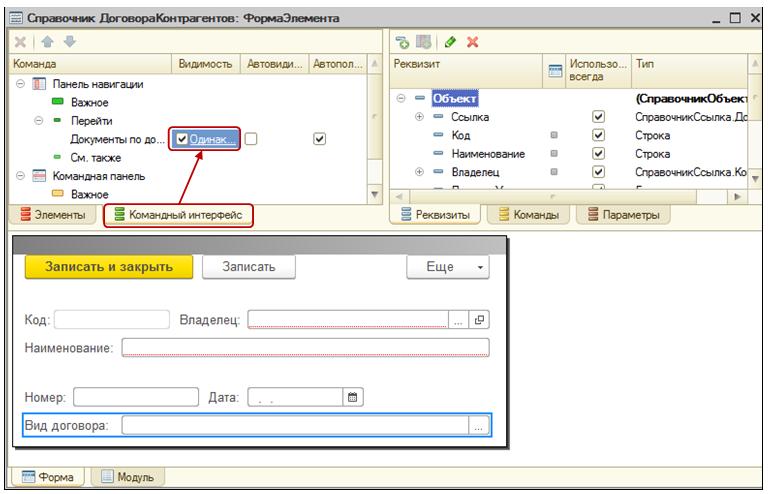This screenshot has height=494, width=769.
Task: Click the add column icon in attributes toolbar
Action: pos(423,42)
